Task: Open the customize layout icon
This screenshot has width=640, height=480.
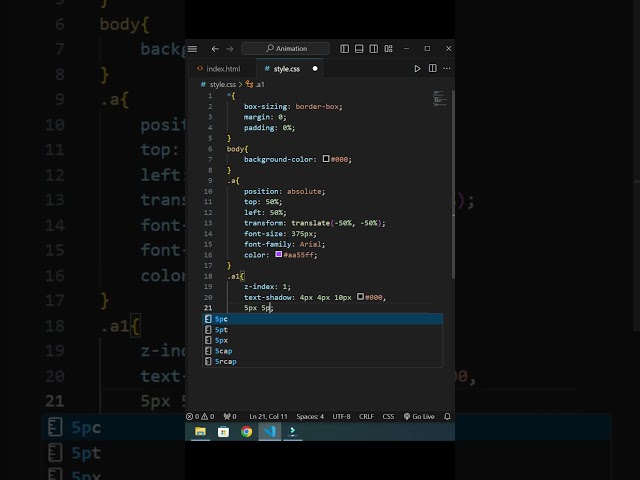Action: point(388,49)
